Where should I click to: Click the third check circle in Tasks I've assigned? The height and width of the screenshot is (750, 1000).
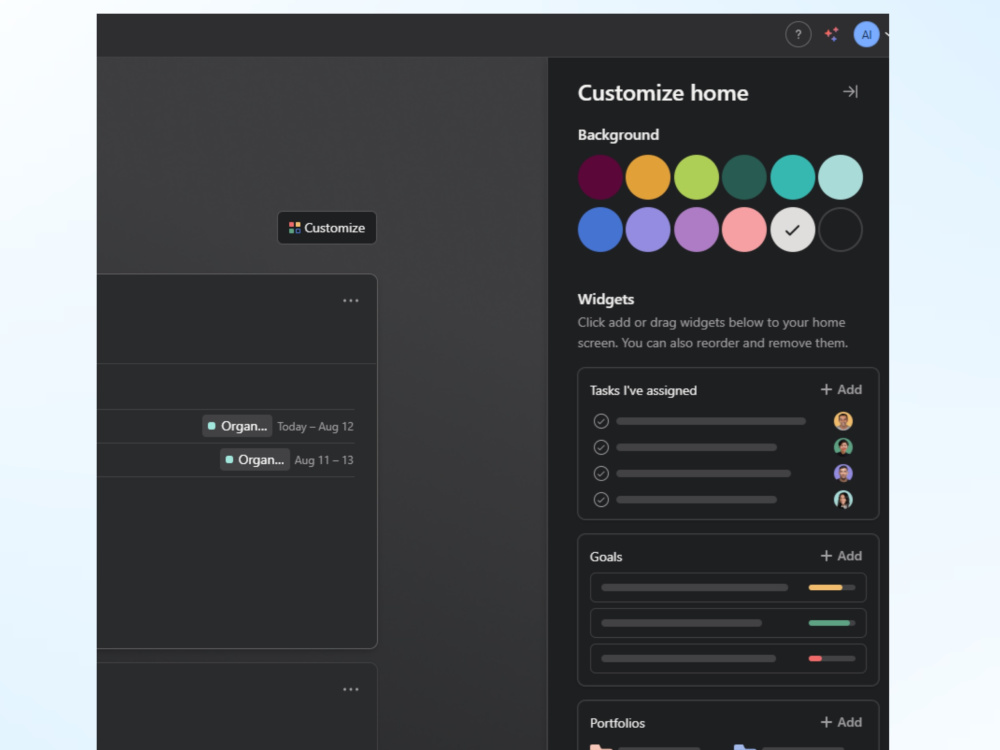tap(601, 473)
